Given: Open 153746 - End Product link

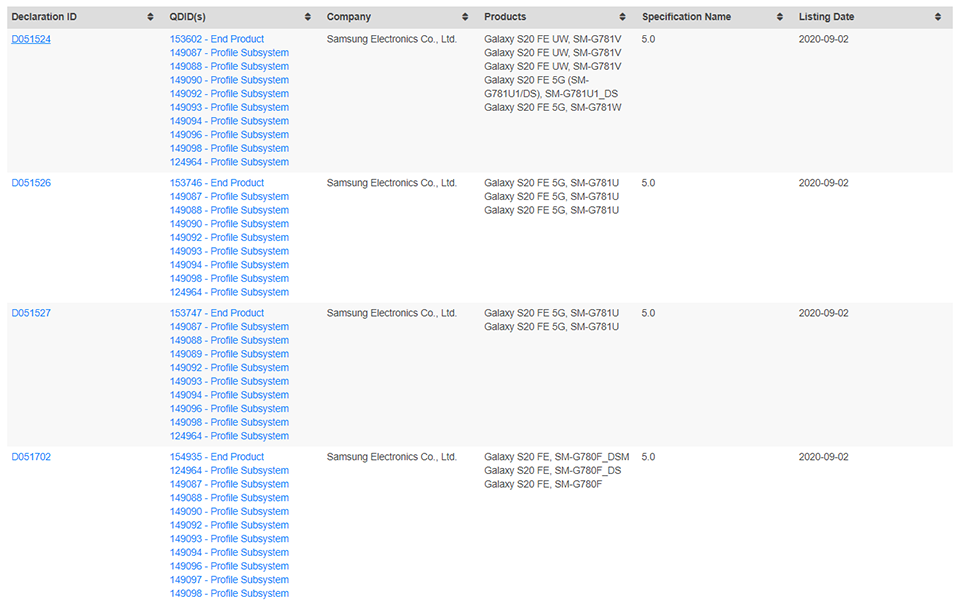Looking at the screenshot, I should pos(217,183).
